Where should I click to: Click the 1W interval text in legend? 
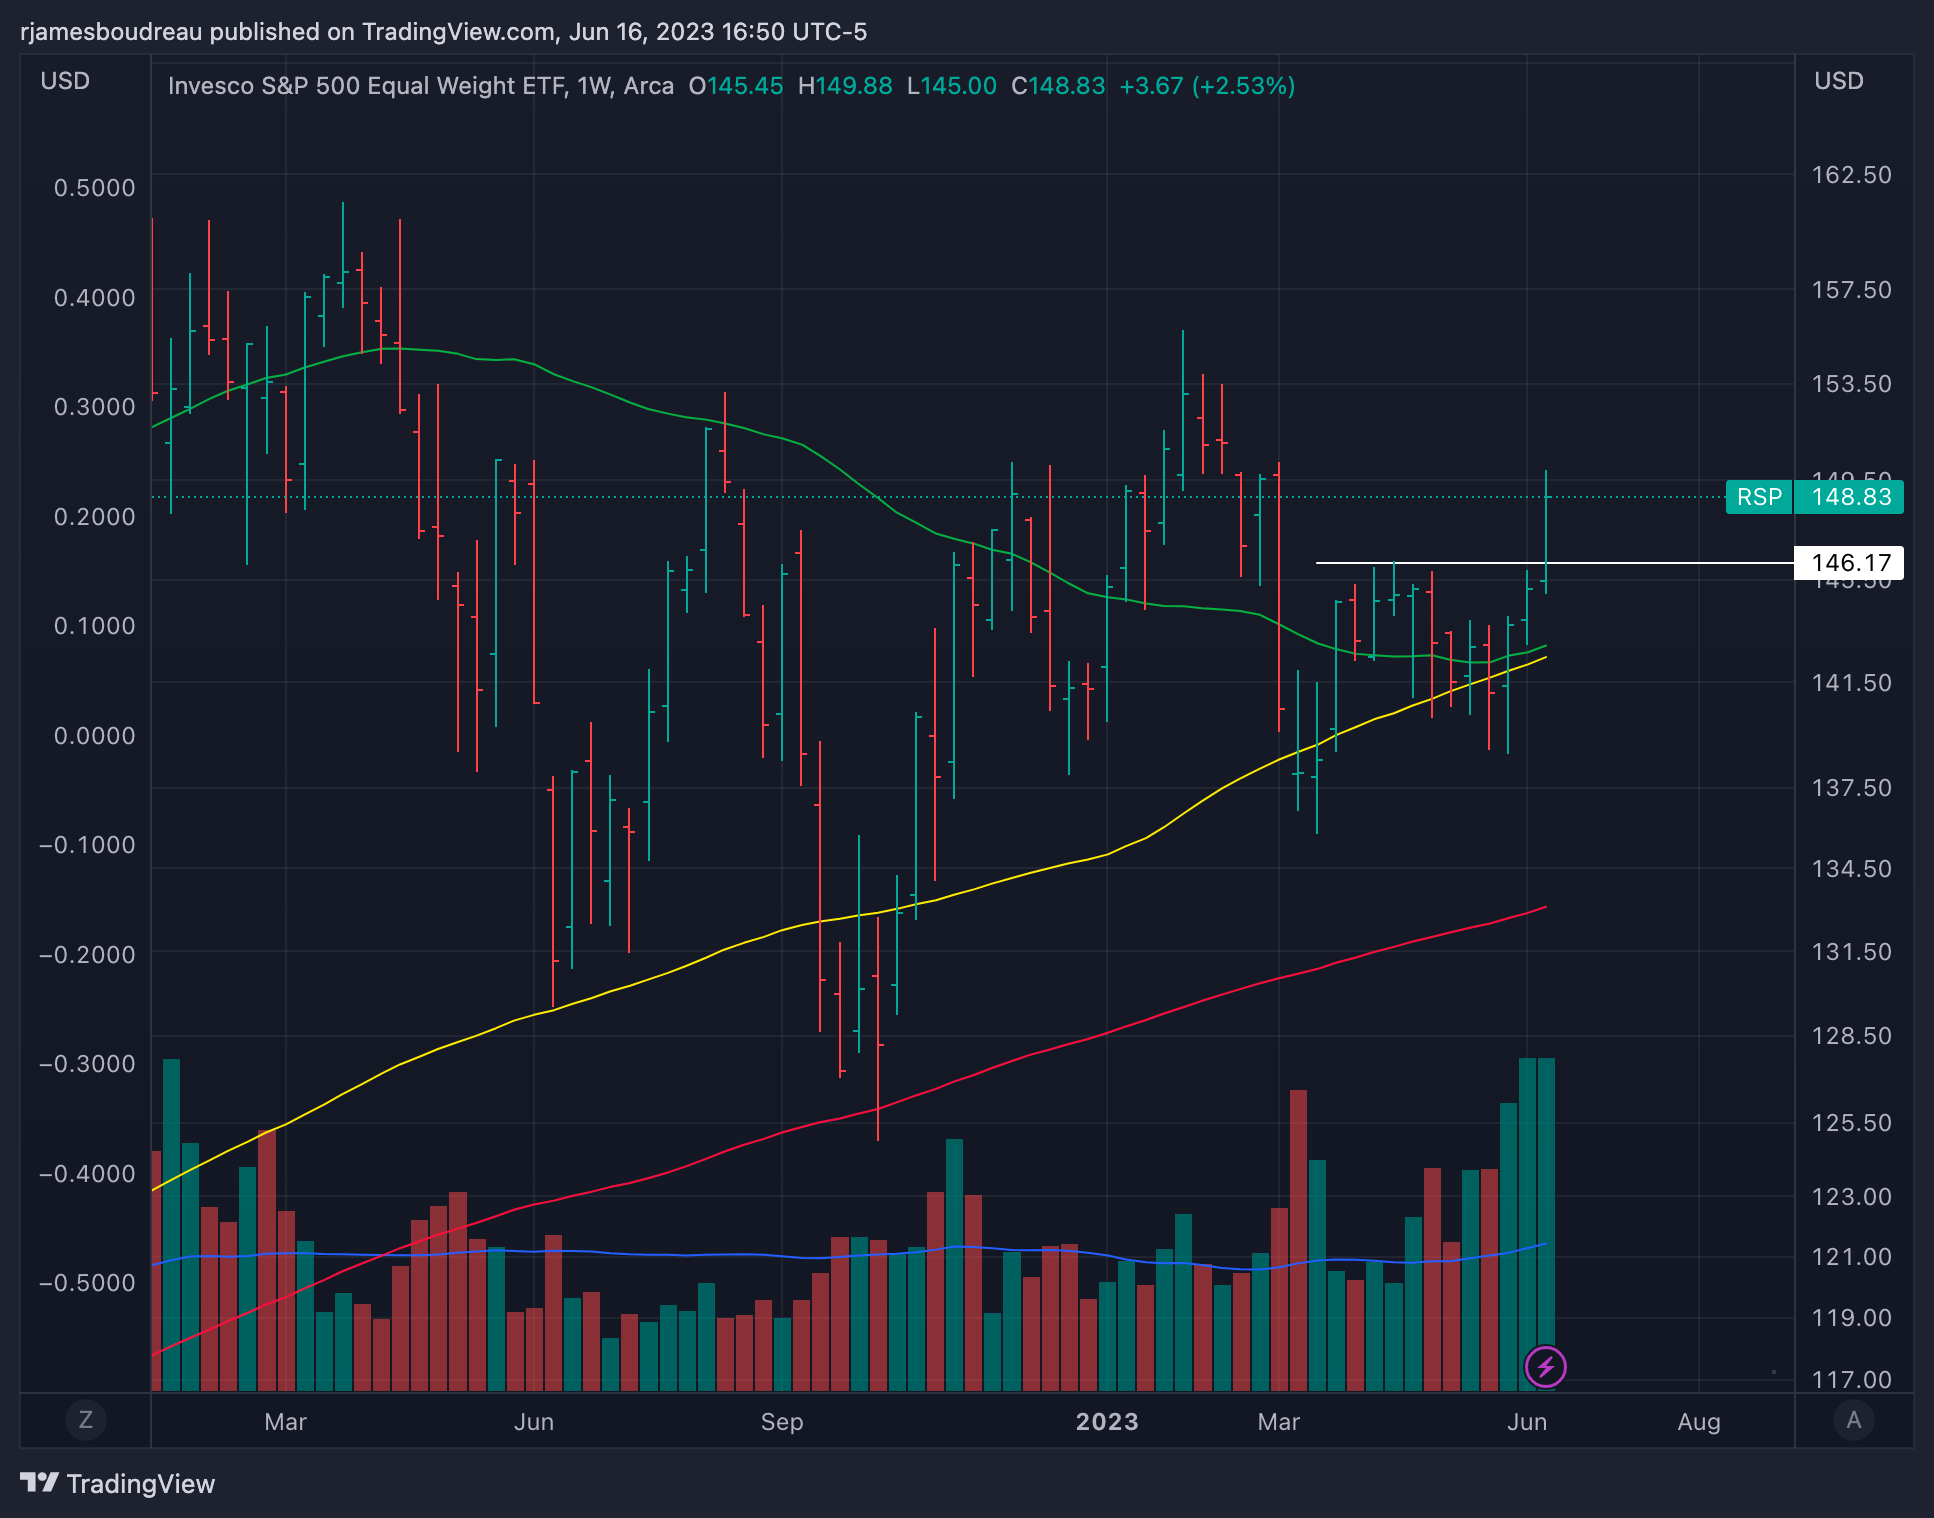pos(594,86)
